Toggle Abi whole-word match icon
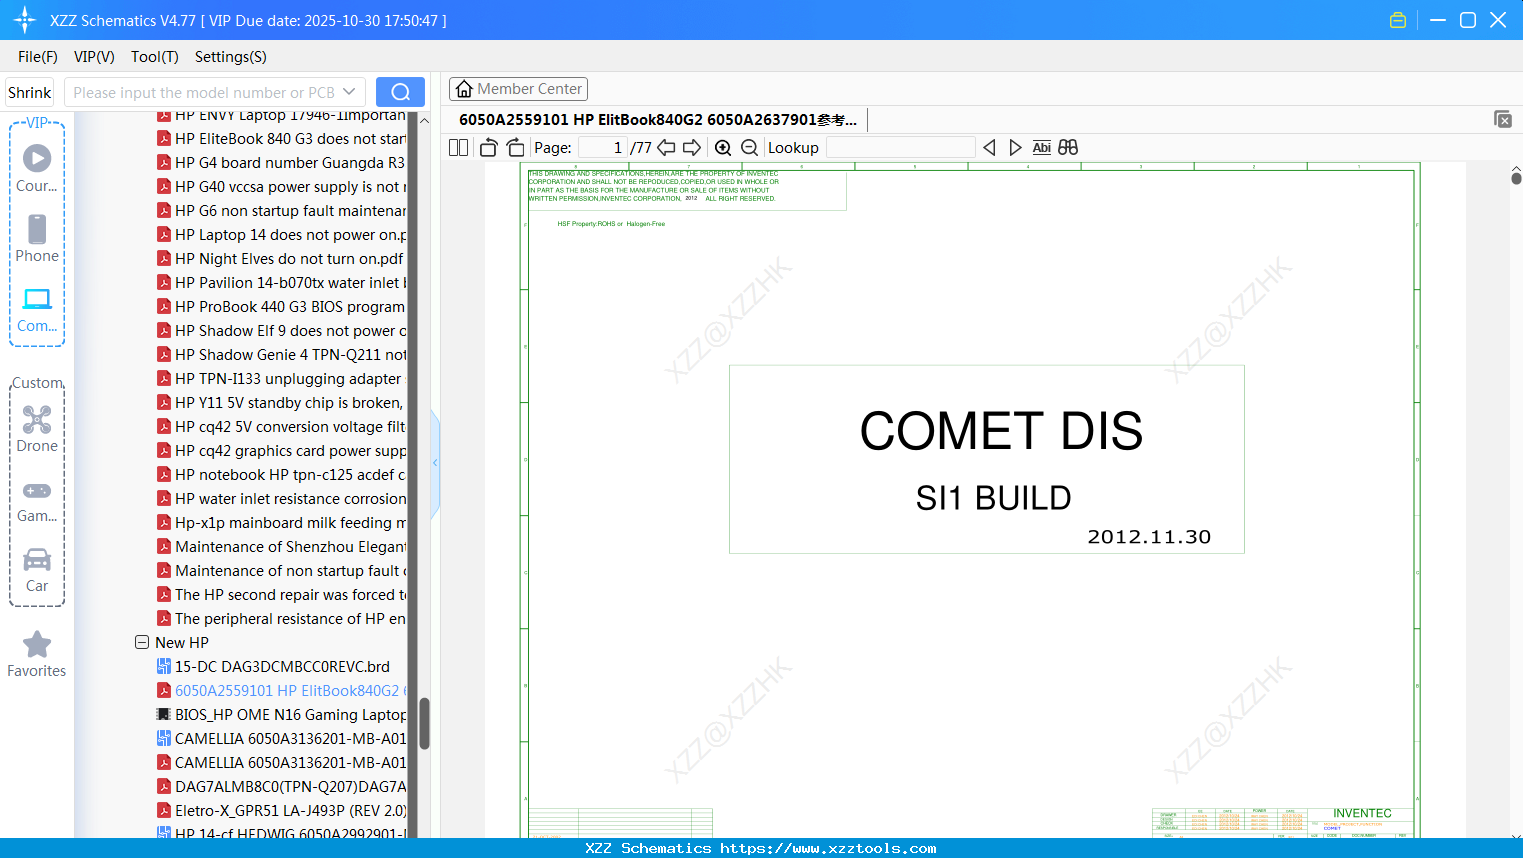This screenshot has height=858, width=1523. click(x=1041, y=148)
